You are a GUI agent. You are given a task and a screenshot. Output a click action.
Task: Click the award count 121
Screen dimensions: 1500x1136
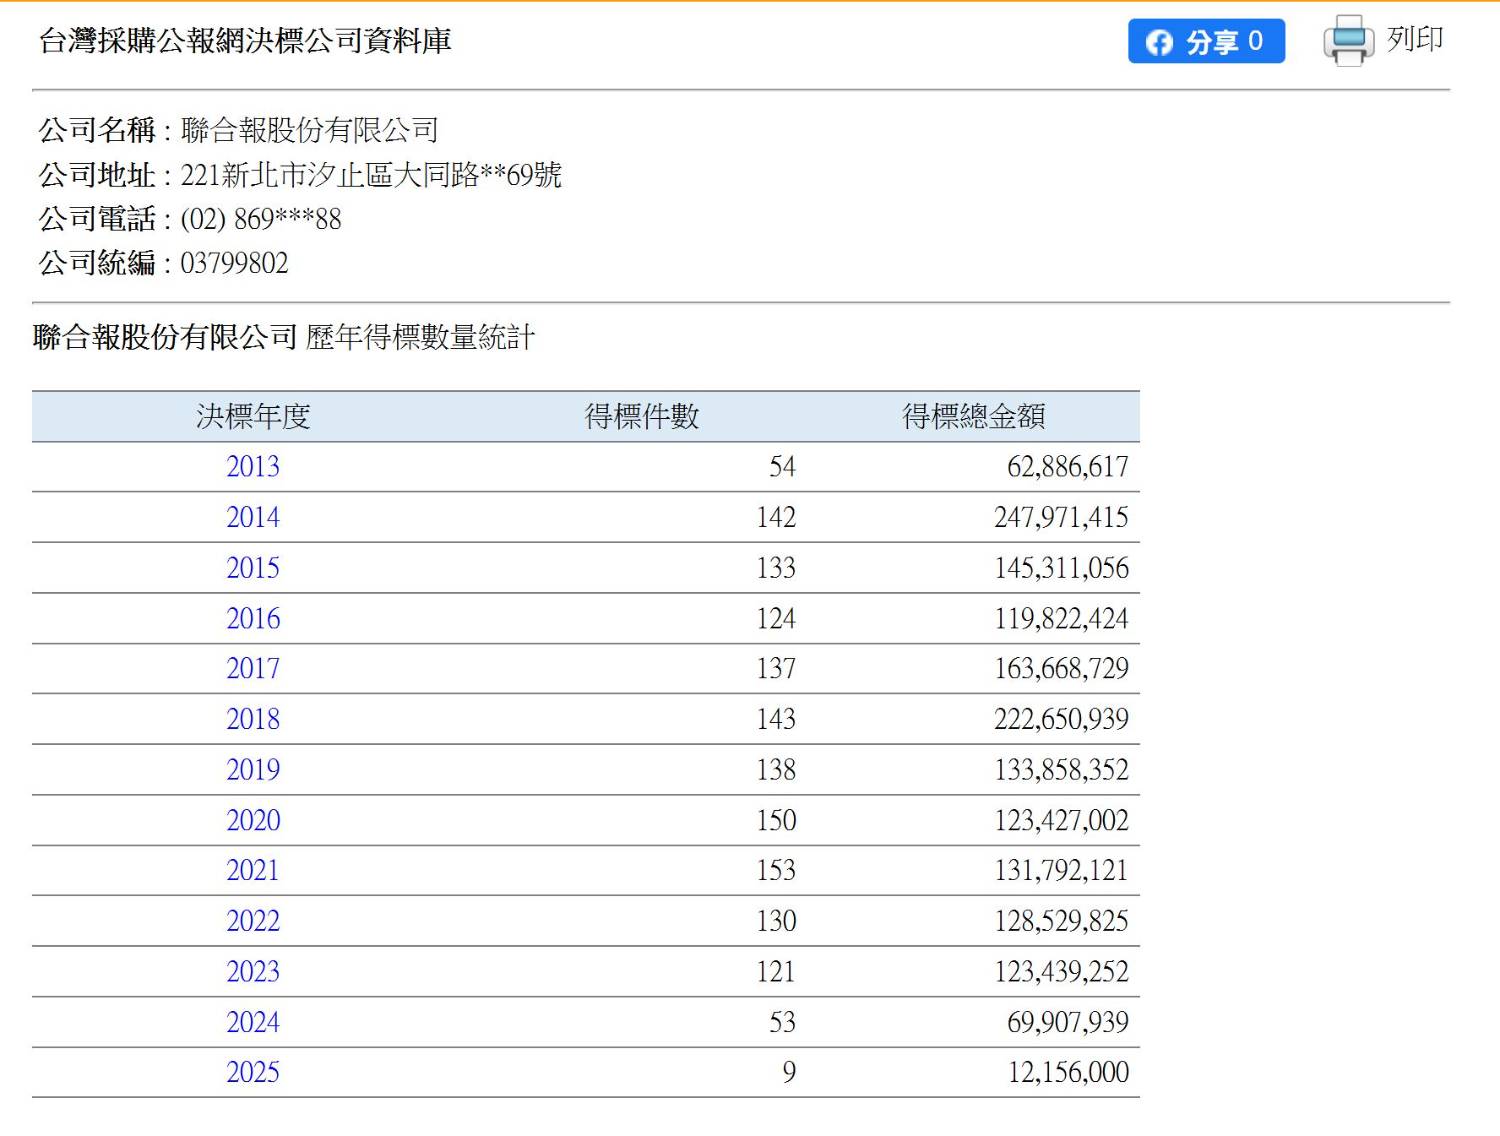click(776, 971)
